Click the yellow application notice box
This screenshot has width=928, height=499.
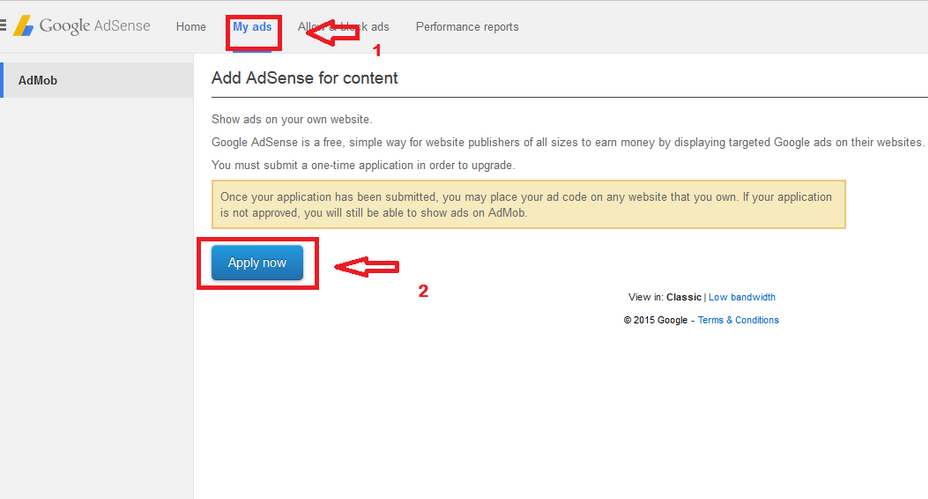529,204
